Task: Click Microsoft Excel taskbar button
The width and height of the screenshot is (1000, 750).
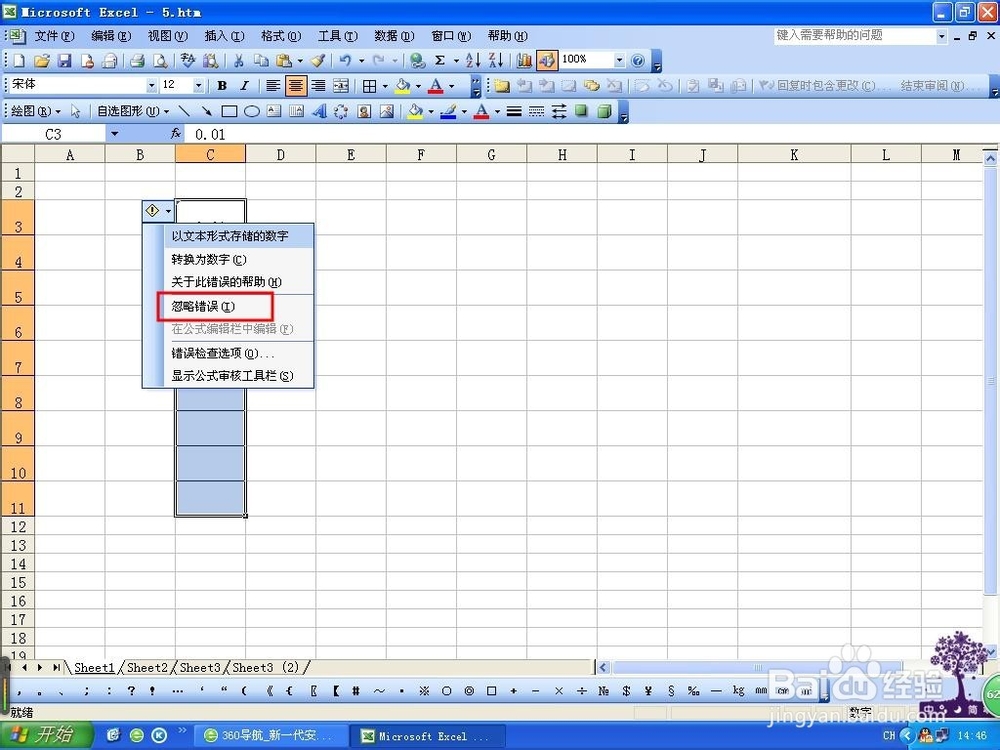Action: [x=429, y=736]
